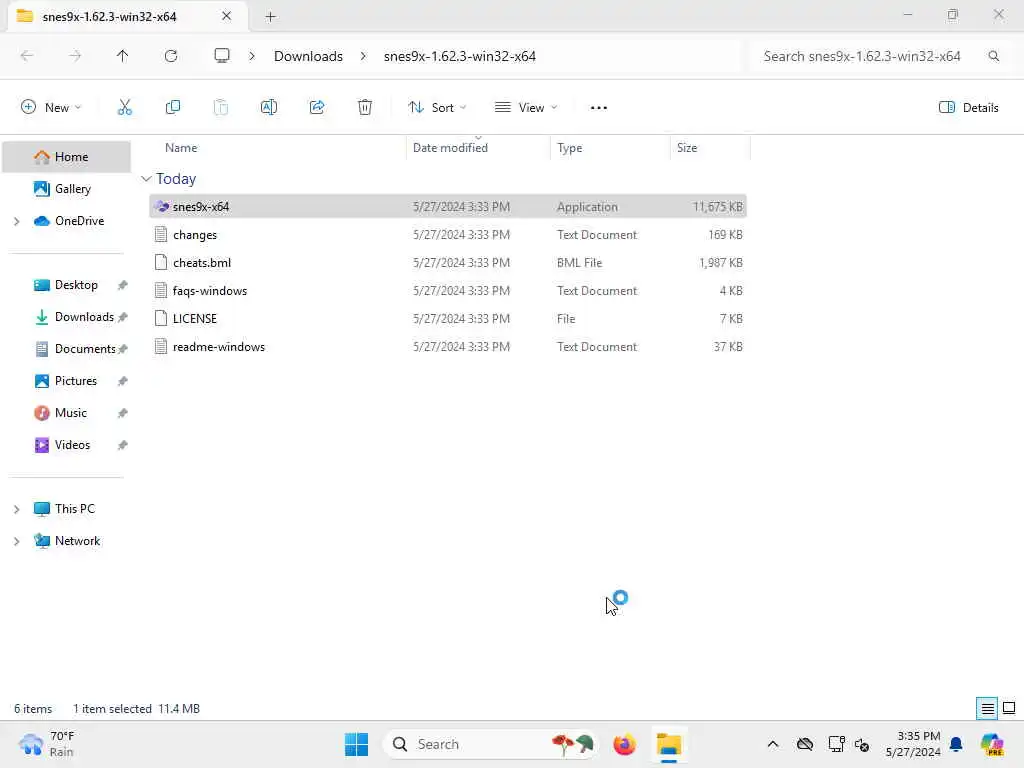Select the cheats.bml file

click(447, 263)
